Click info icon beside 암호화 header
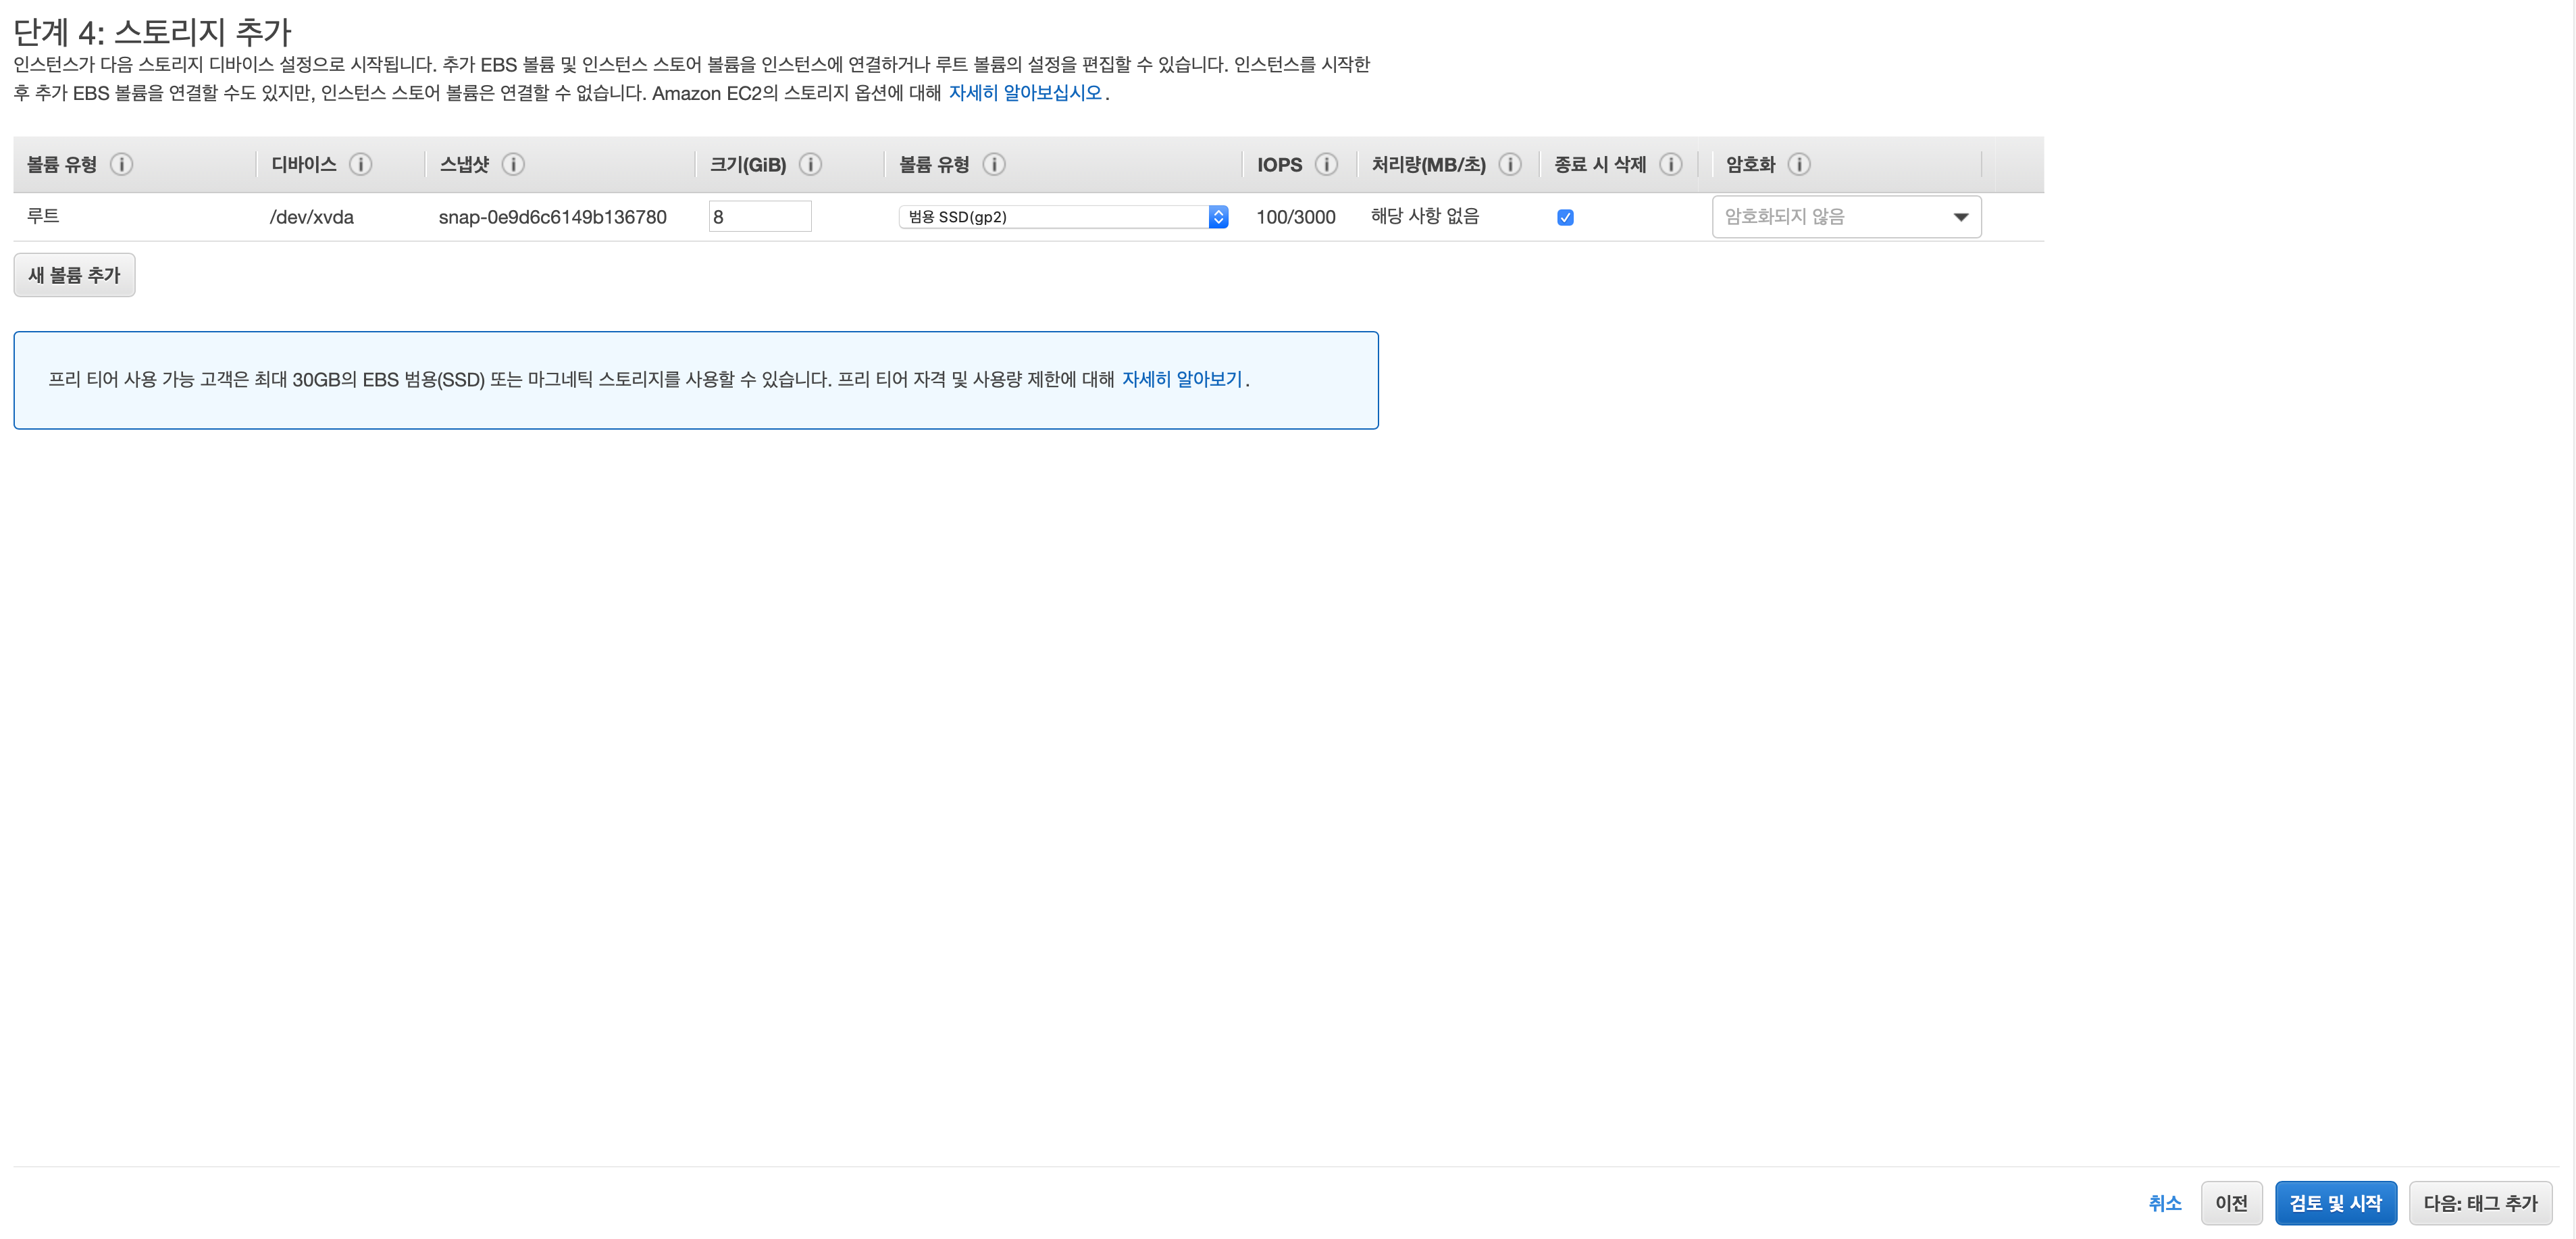 click(x=1799, y=164)
